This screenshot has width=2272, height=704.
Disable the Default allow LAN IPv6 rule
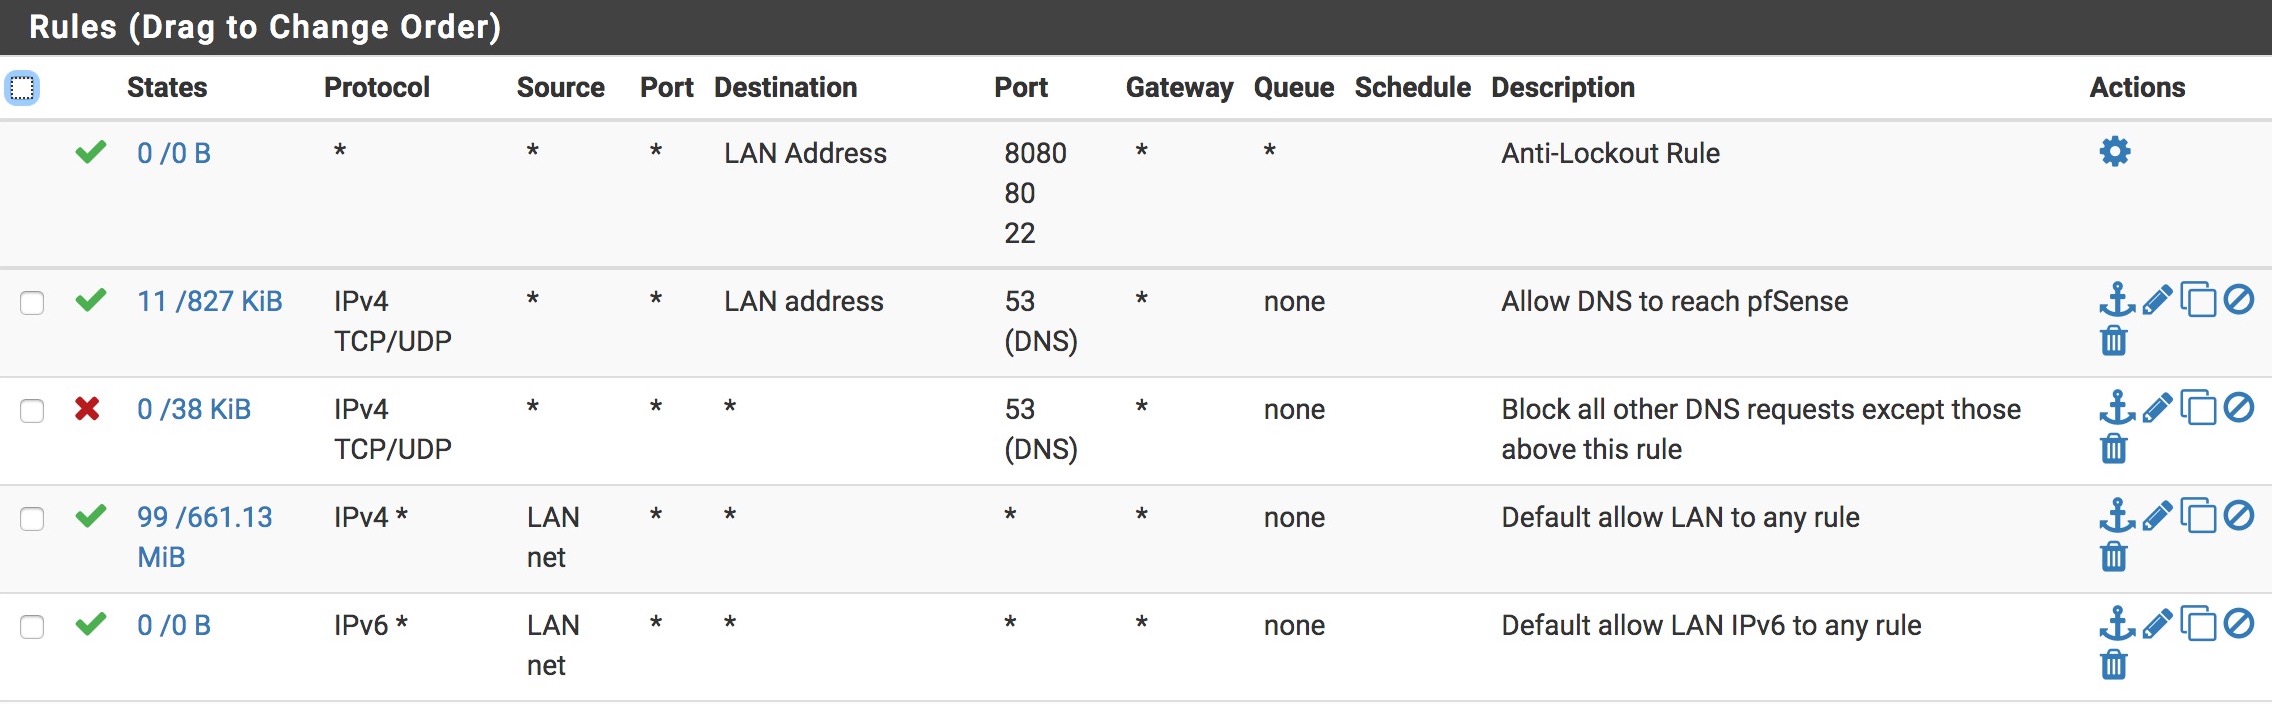tap(2238, 624)
